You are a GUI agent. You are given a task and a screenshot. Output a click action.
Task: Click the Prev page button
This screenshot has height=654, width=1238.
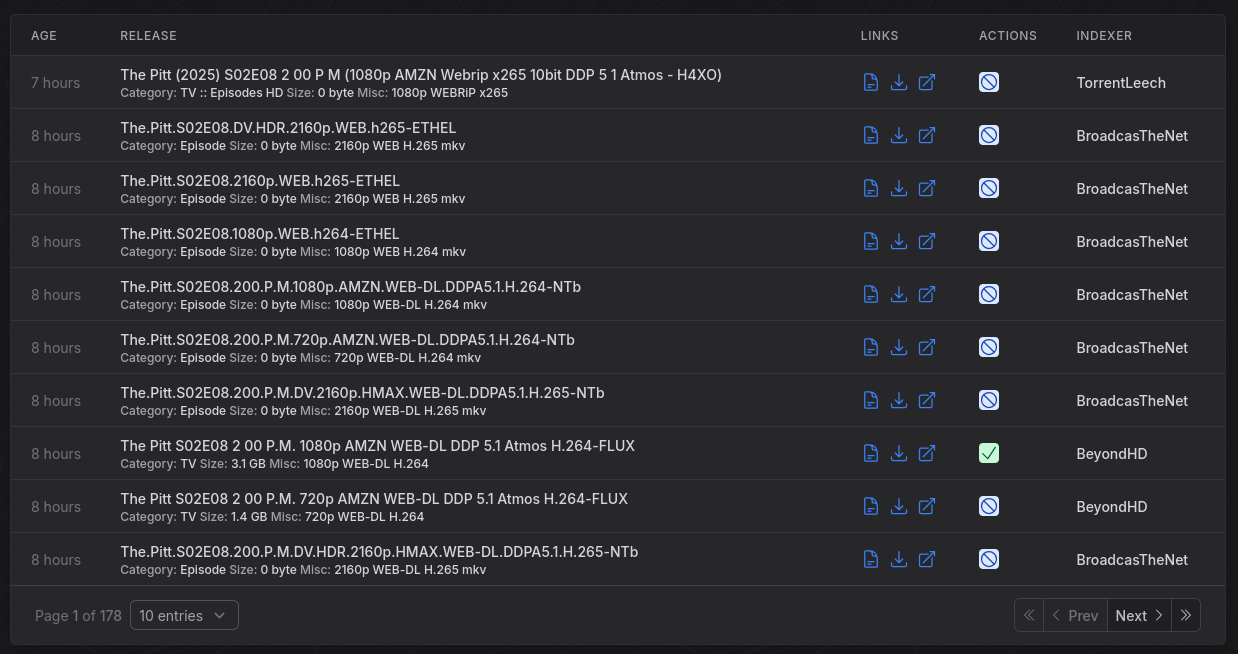[1075, 616]
